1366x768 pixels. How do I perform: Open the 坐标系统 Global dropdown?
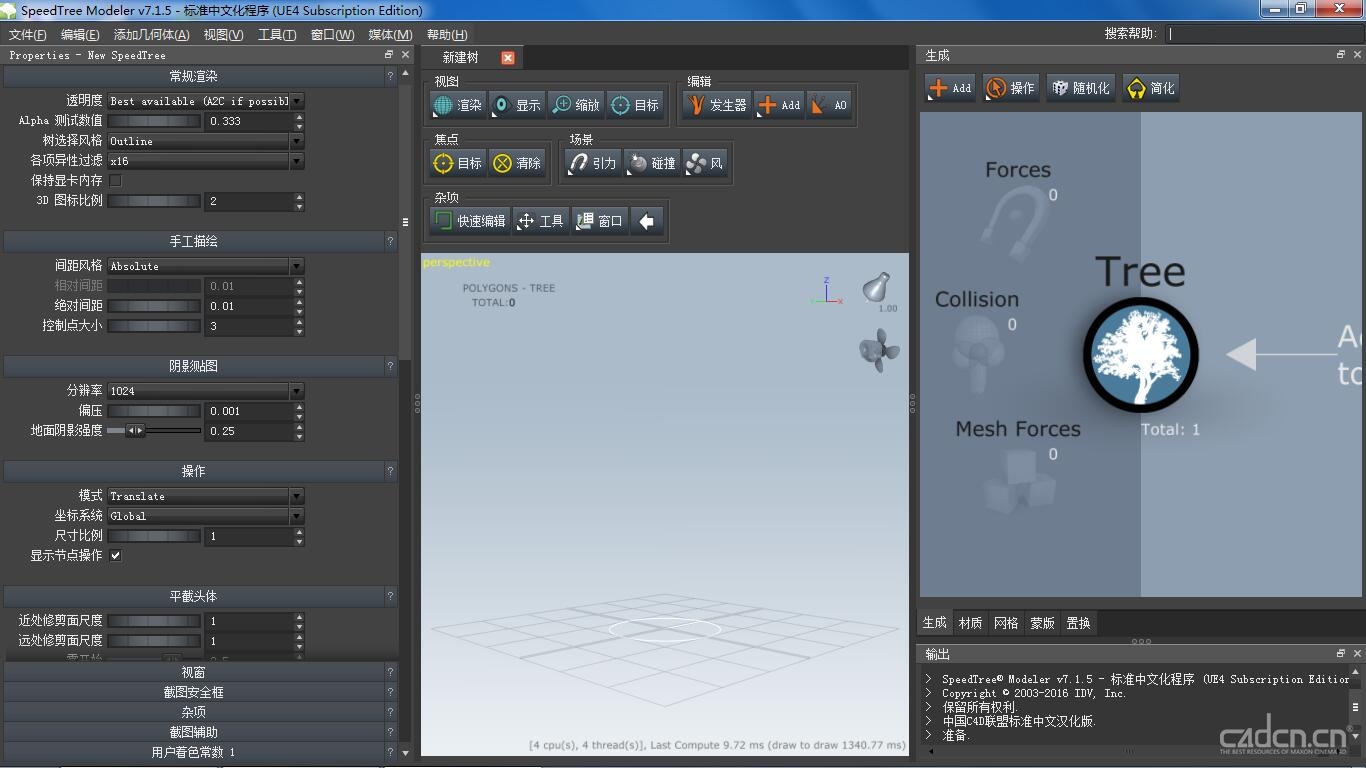(205, 516)
